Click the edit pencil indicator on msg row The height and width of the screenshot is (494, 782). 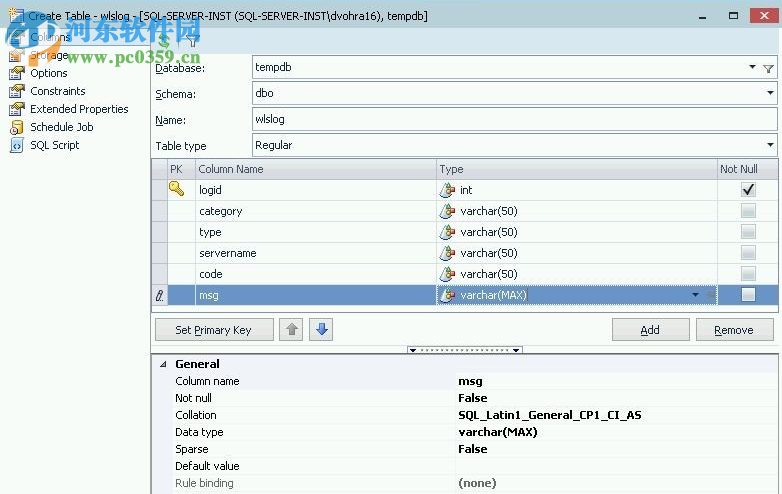[x=160, y=295]
